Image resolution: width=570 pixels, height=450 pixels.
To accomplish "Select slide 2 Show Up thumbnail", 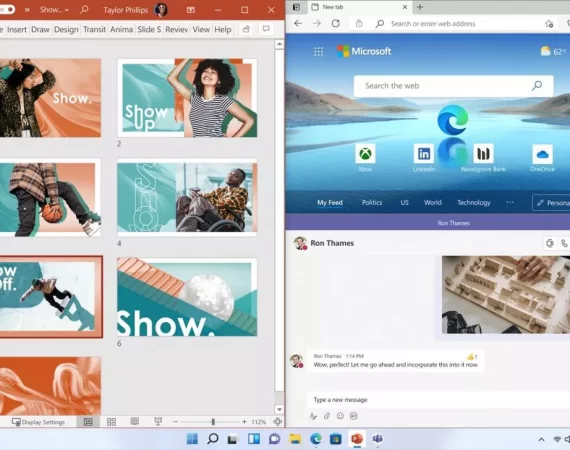I will tap(187, 98).
